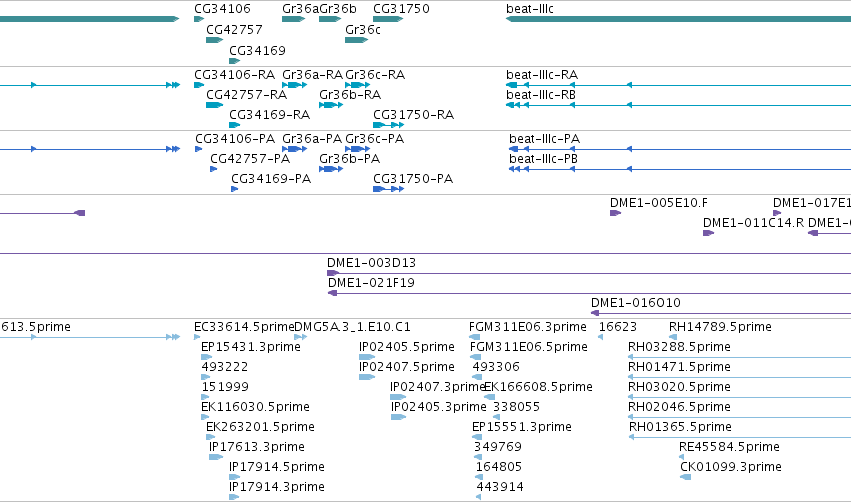Click the DMG5A3_1.E10.C1 EST
Viewport: 851px width, 502px height.
[x=301, y=337]
